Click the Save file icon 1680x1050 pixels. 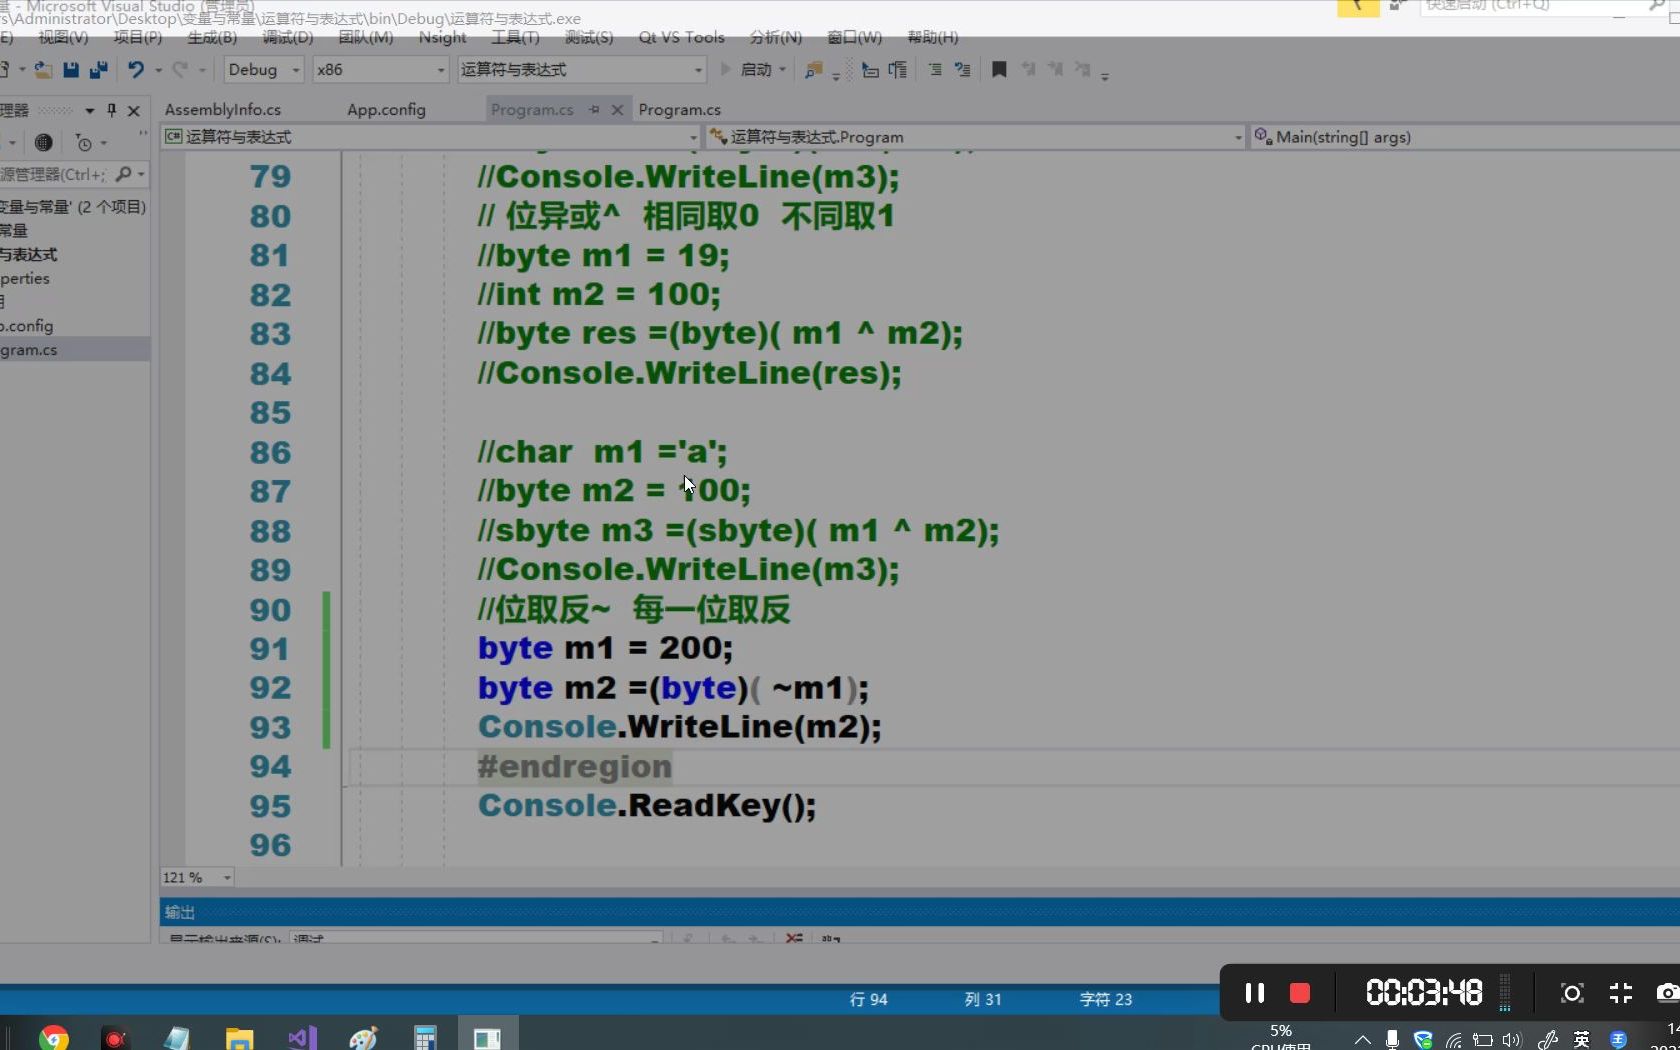(x=70, y=70)
